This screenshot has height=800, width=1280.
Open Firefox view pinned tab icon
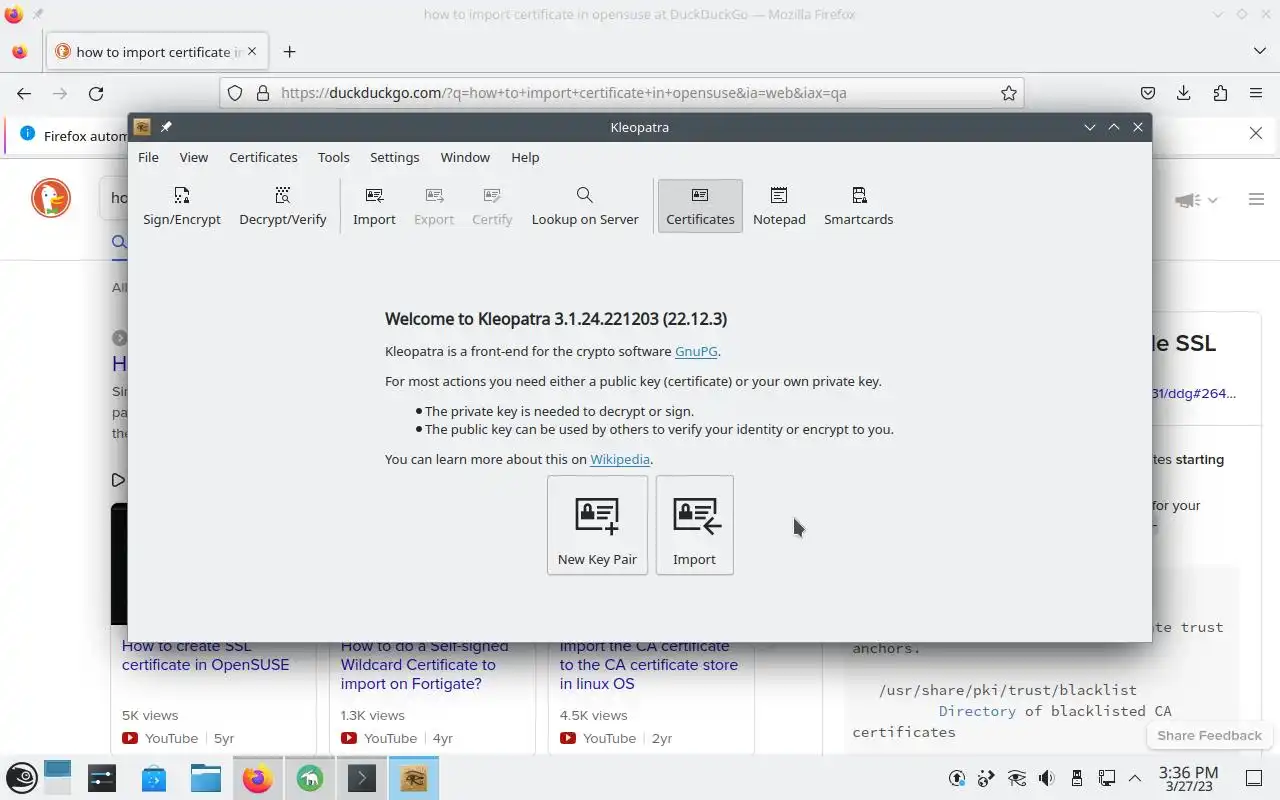pos(19,52)
